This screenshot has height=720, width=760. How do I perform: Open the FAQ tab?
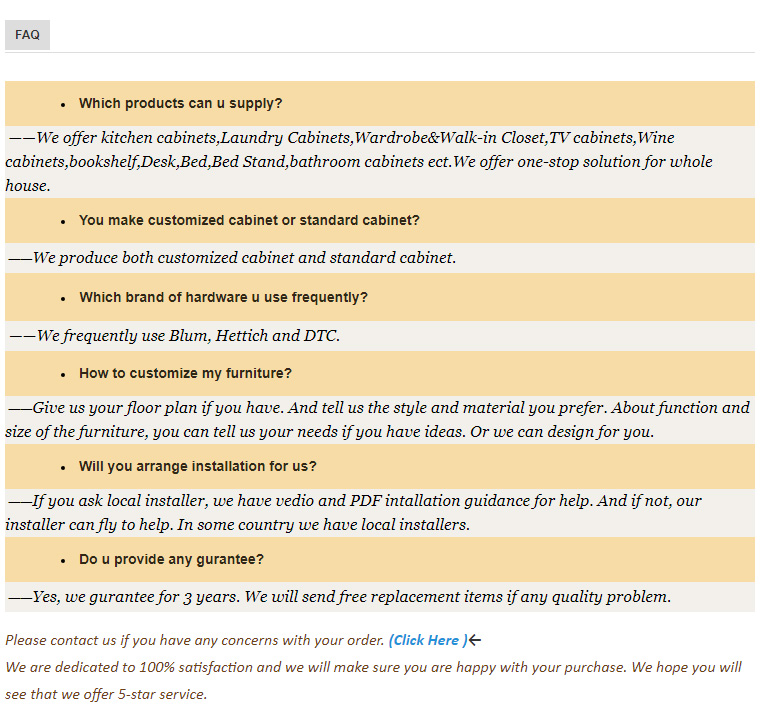[x=27, y=34]
